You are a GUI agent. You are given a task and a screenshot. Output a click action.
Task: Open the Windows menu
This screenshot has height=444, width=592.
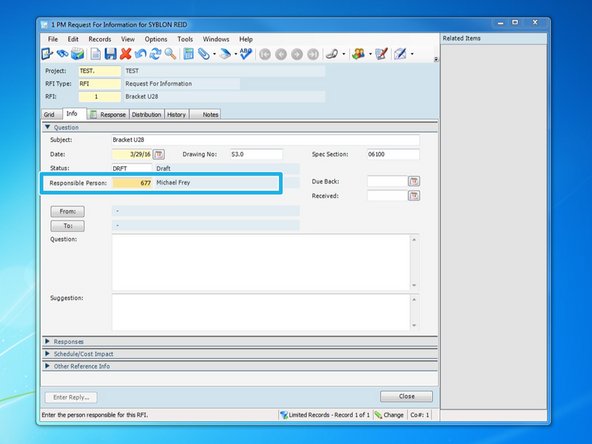pyautogui.click(x=216, y=39)
